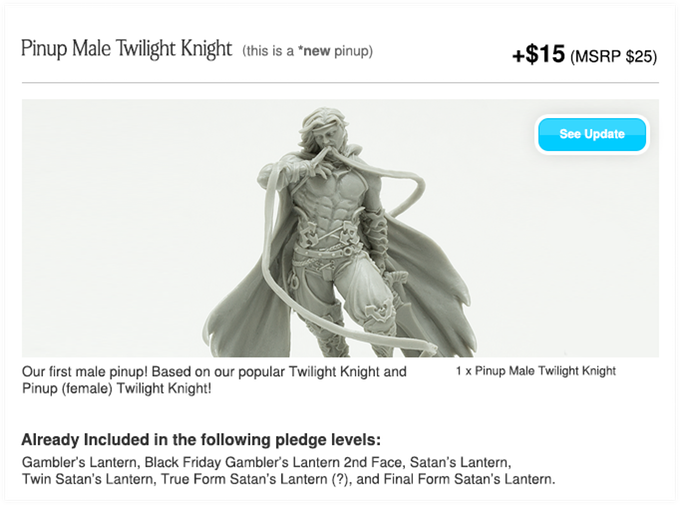680x505 pixels.
Task: Click the Gambler's Lantern pledge level
Action: pyautogui.click(x=80, y=462)
